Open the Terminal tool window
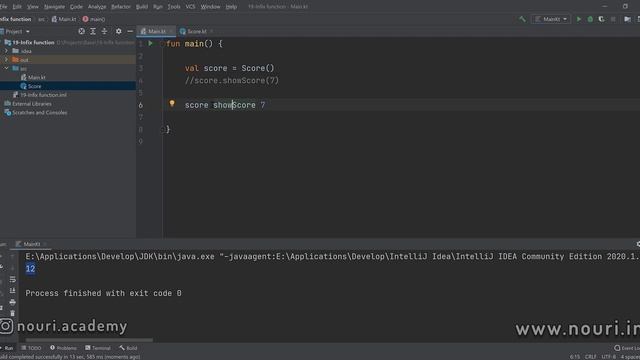The image size is (640, 360). tap(98, 348)
